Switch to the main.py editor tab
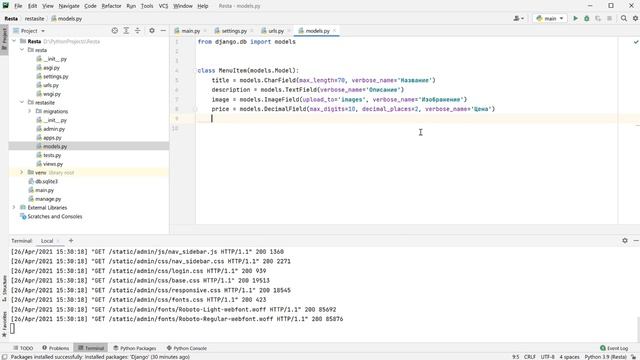The image size is (640, 360). pyautogui.click(x=190, y=31)
